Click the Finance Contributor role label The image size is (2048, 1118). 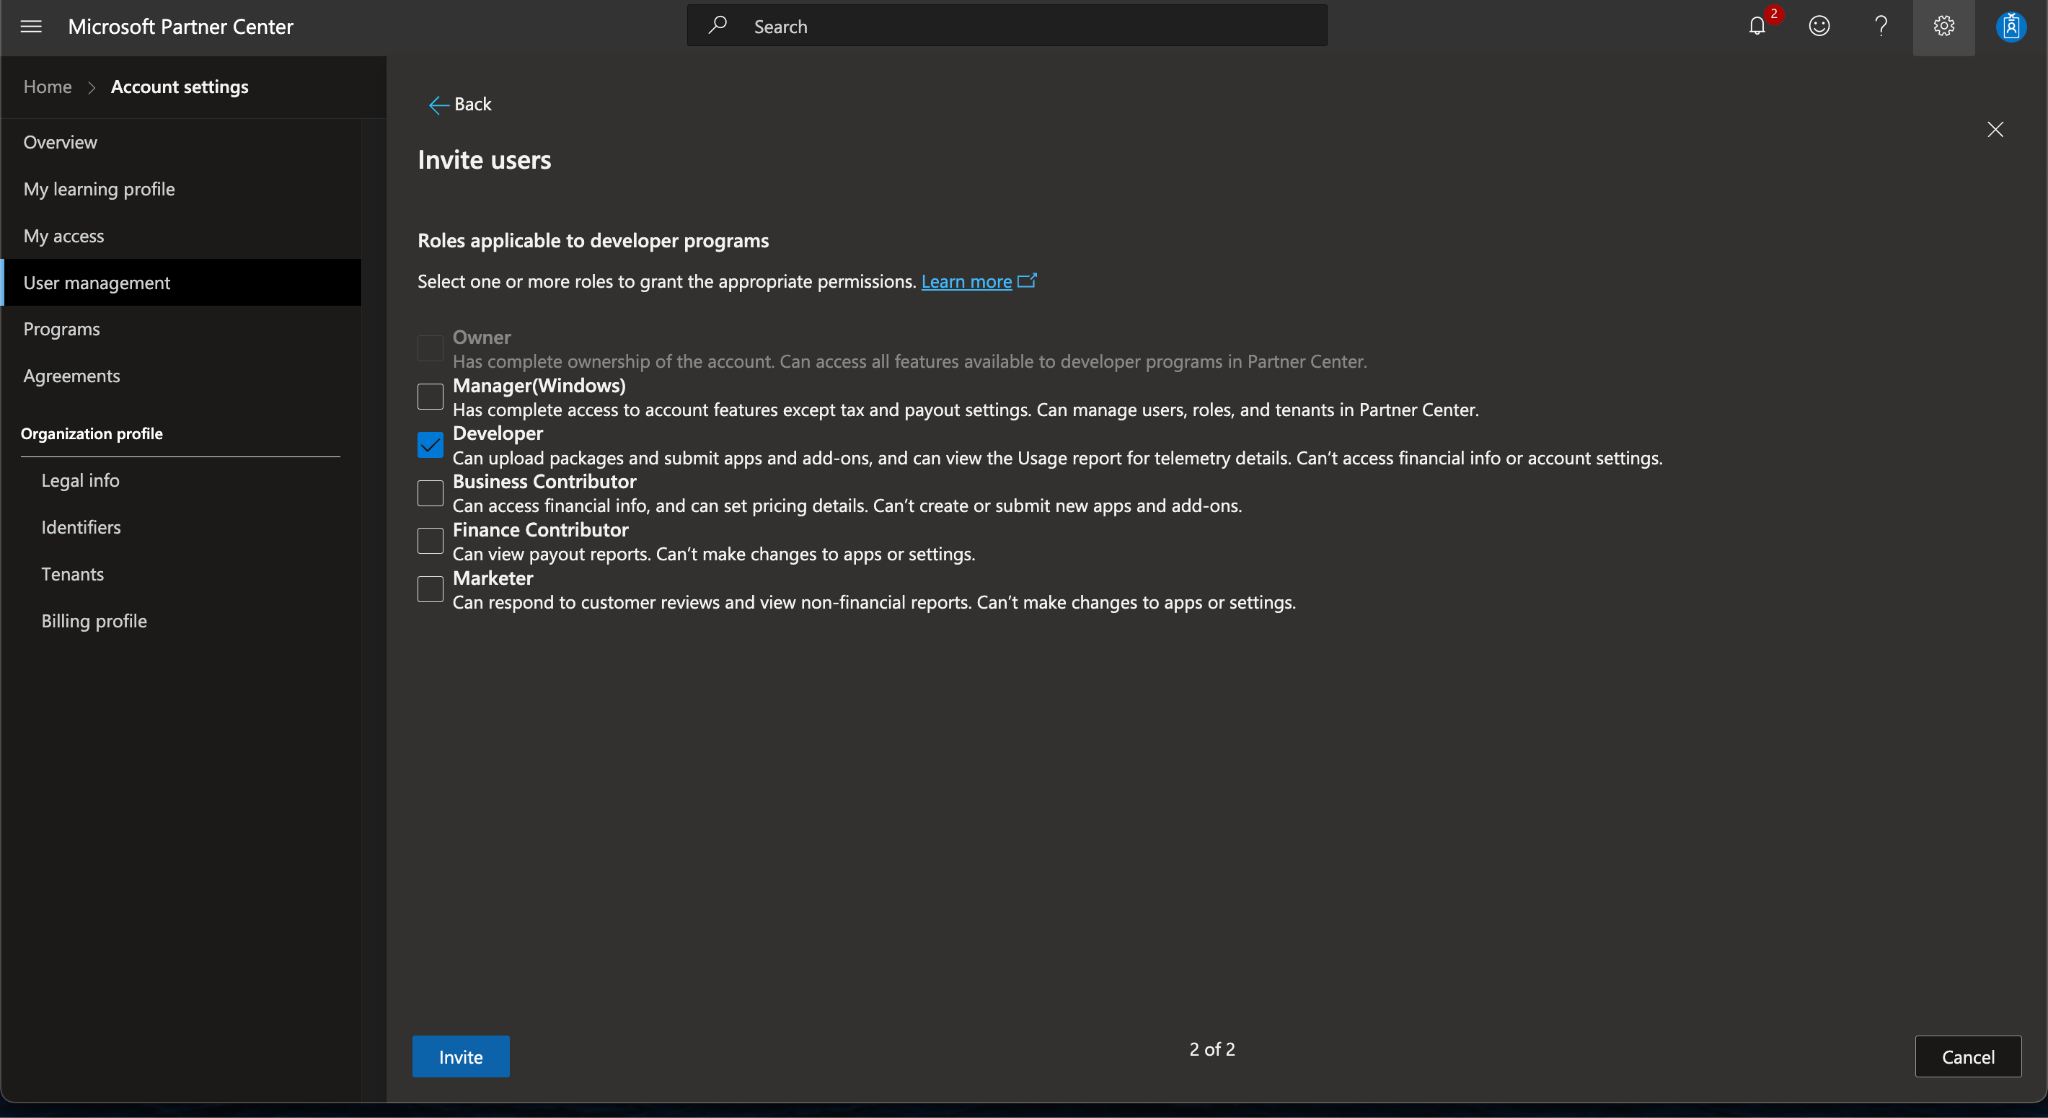pos(540,530)
